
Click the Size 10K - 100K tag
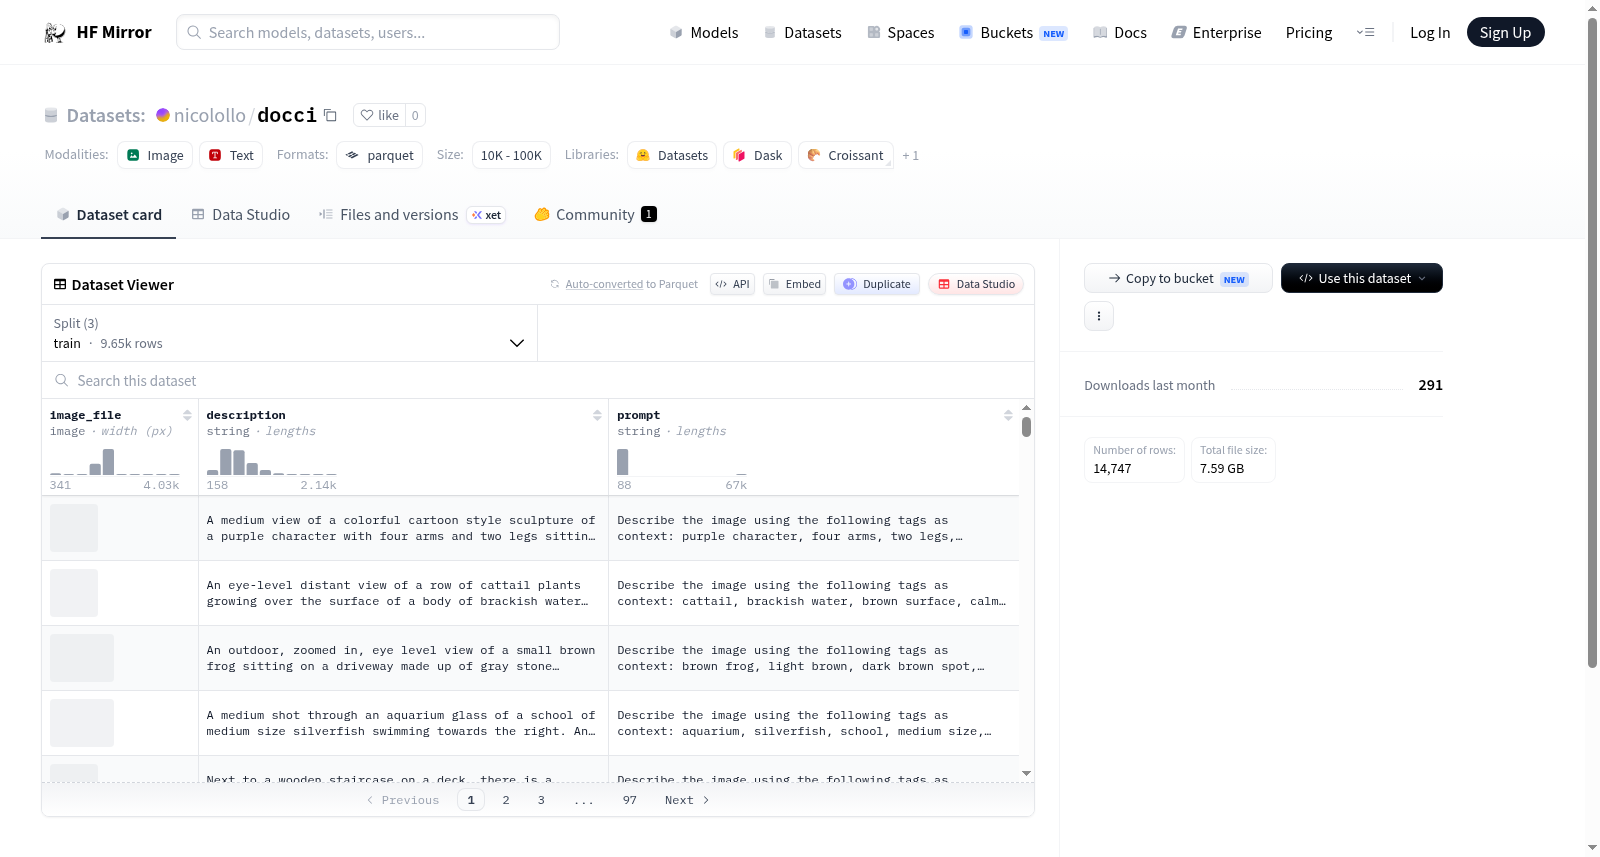(x=511, y=155)
